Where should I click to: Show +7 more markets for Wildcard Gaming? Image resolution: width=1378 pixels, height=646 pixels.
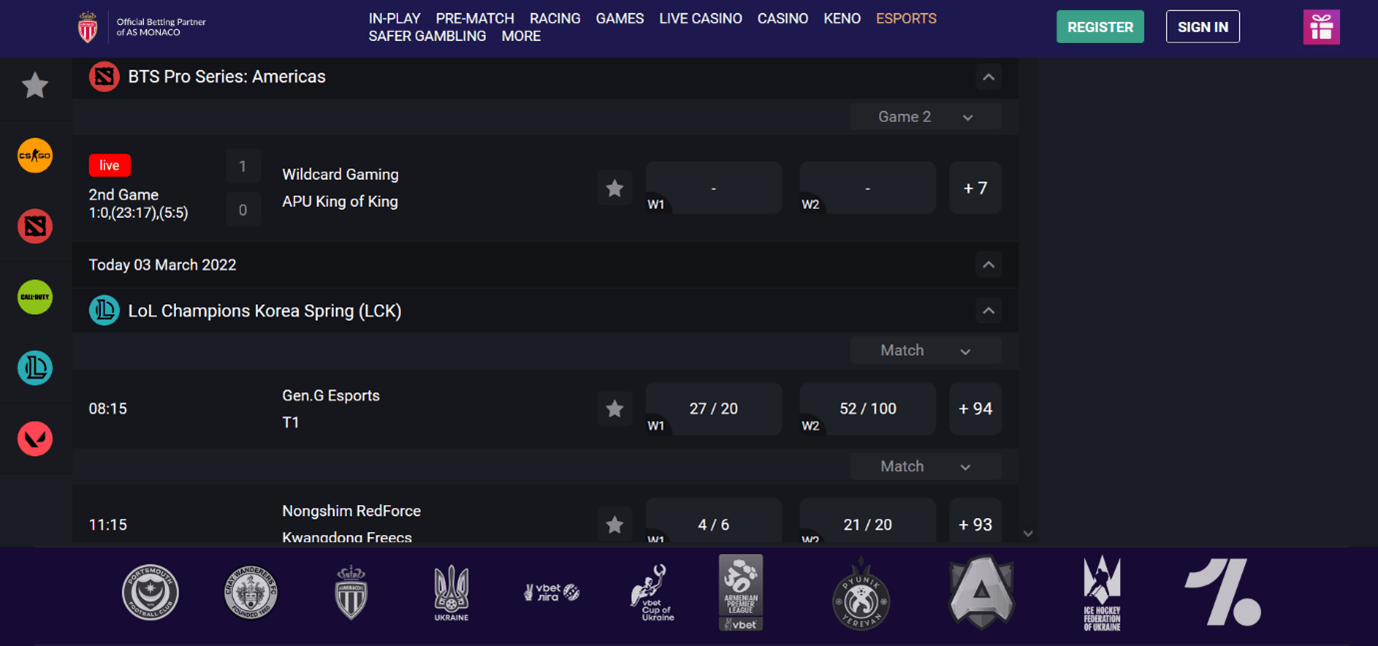point(975,188)
